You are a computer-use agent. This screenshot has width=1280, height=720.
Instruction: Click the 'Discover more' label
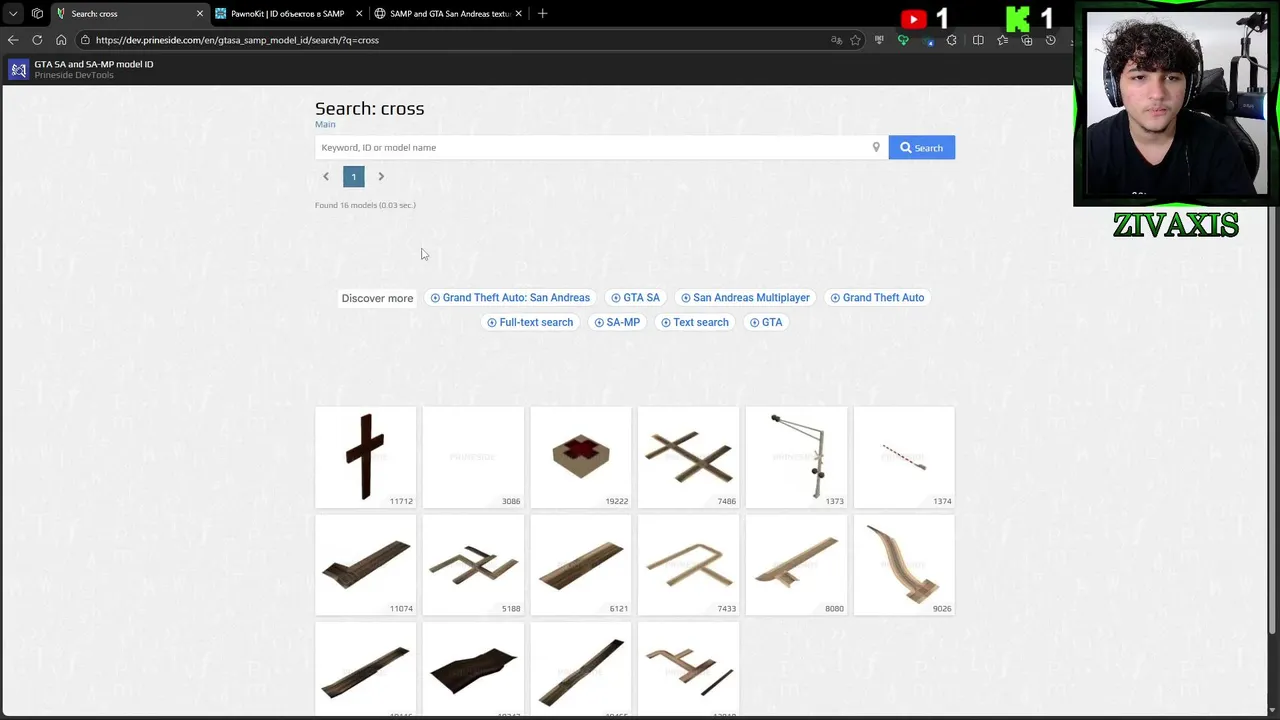tap(377, 298)
